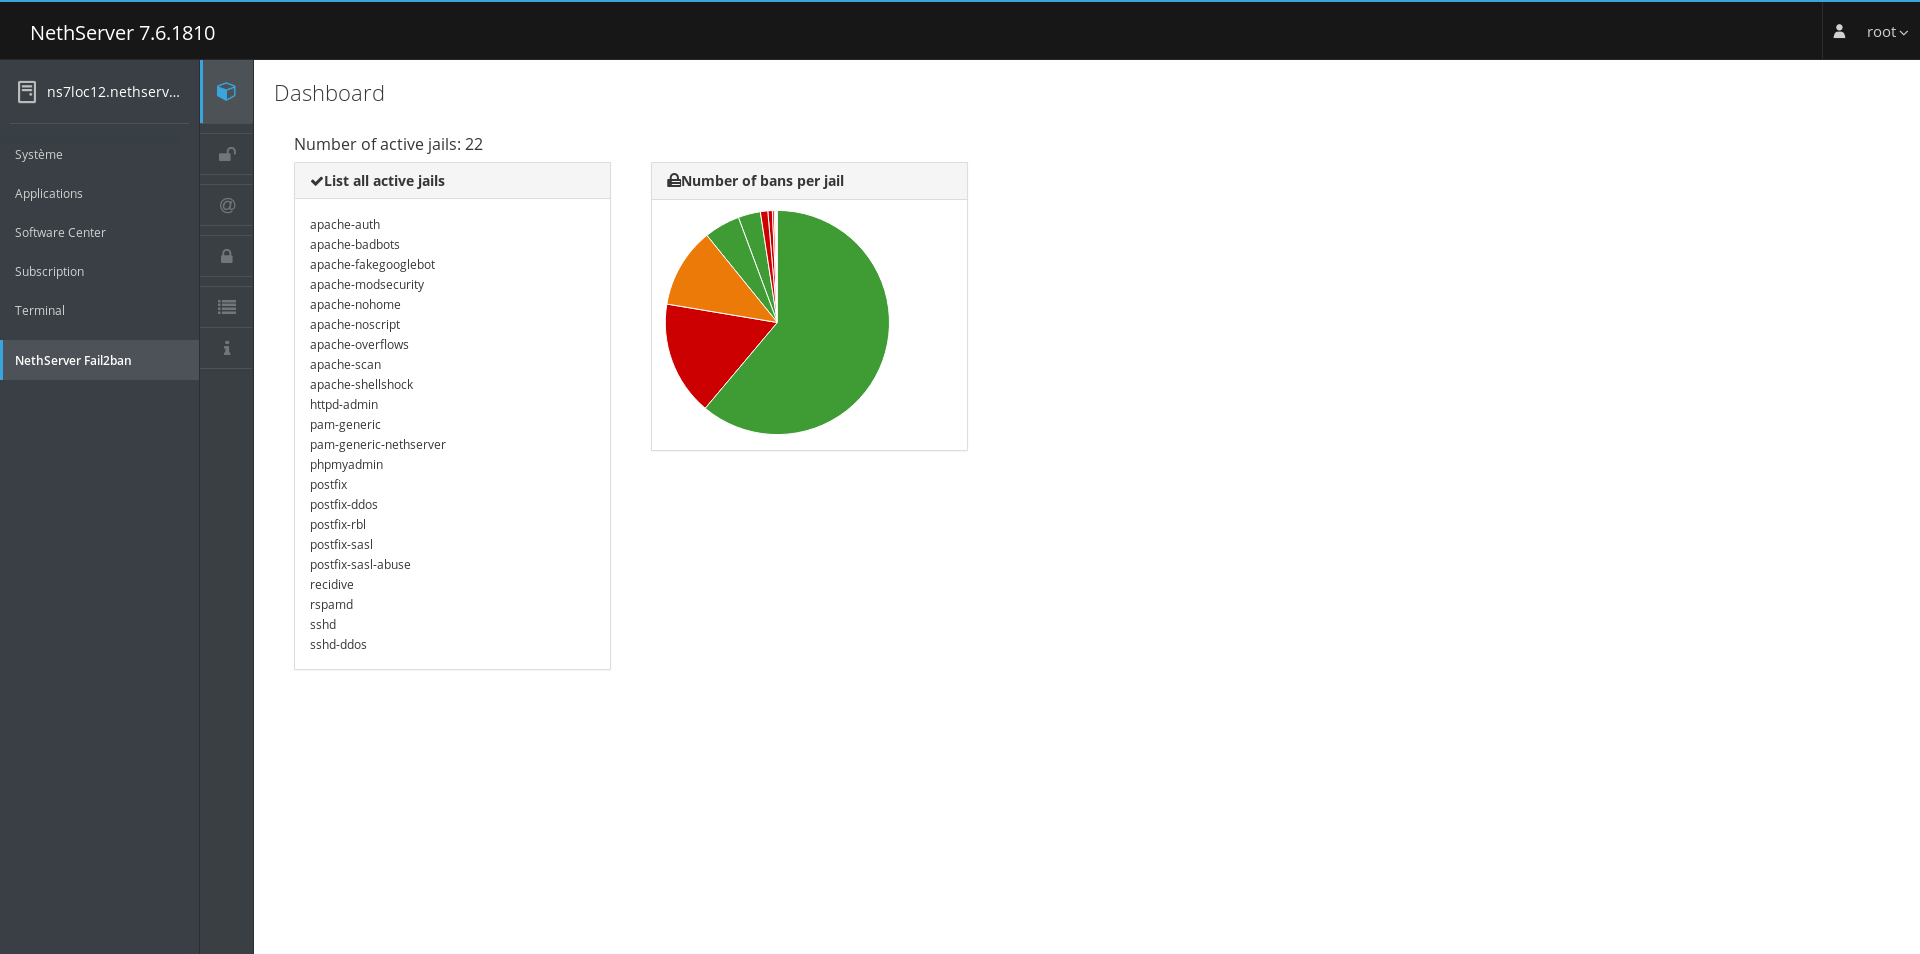The height and width of the screenshot is (954, 1920).
Task: Click the user avatar icon in header
Action: pos(1839,32)
